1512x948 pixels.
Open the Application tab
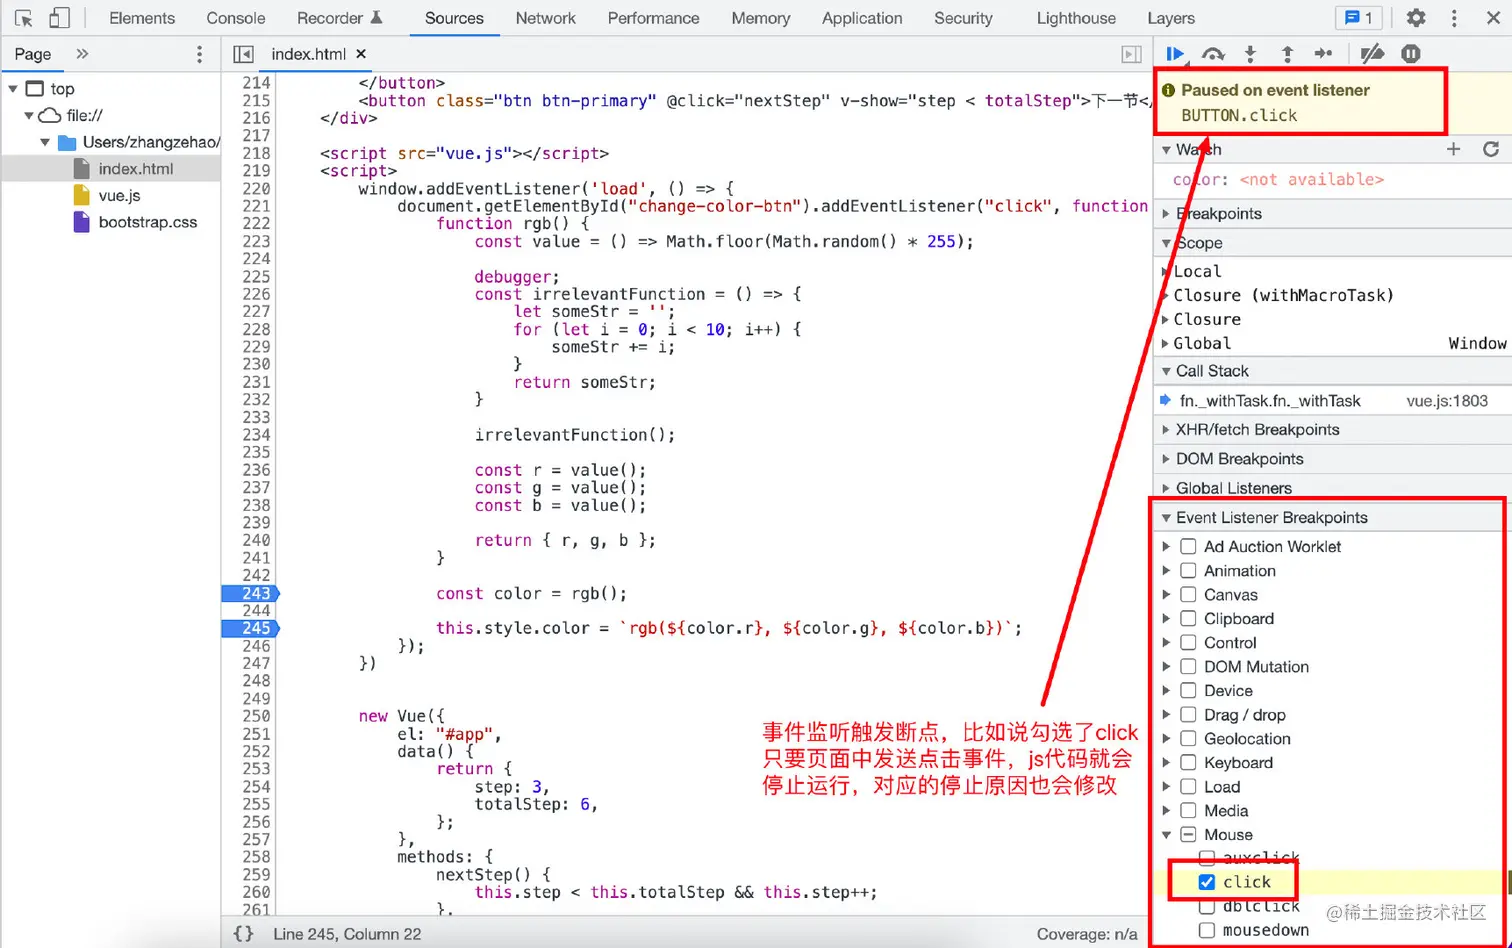[862, 18]
